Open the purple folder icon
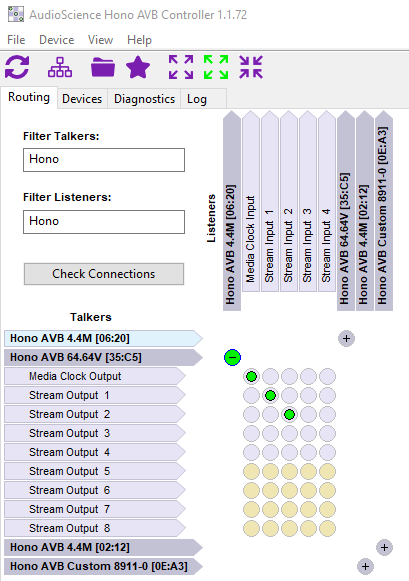This screenshot has height=581, width=409. pos(103,67)
